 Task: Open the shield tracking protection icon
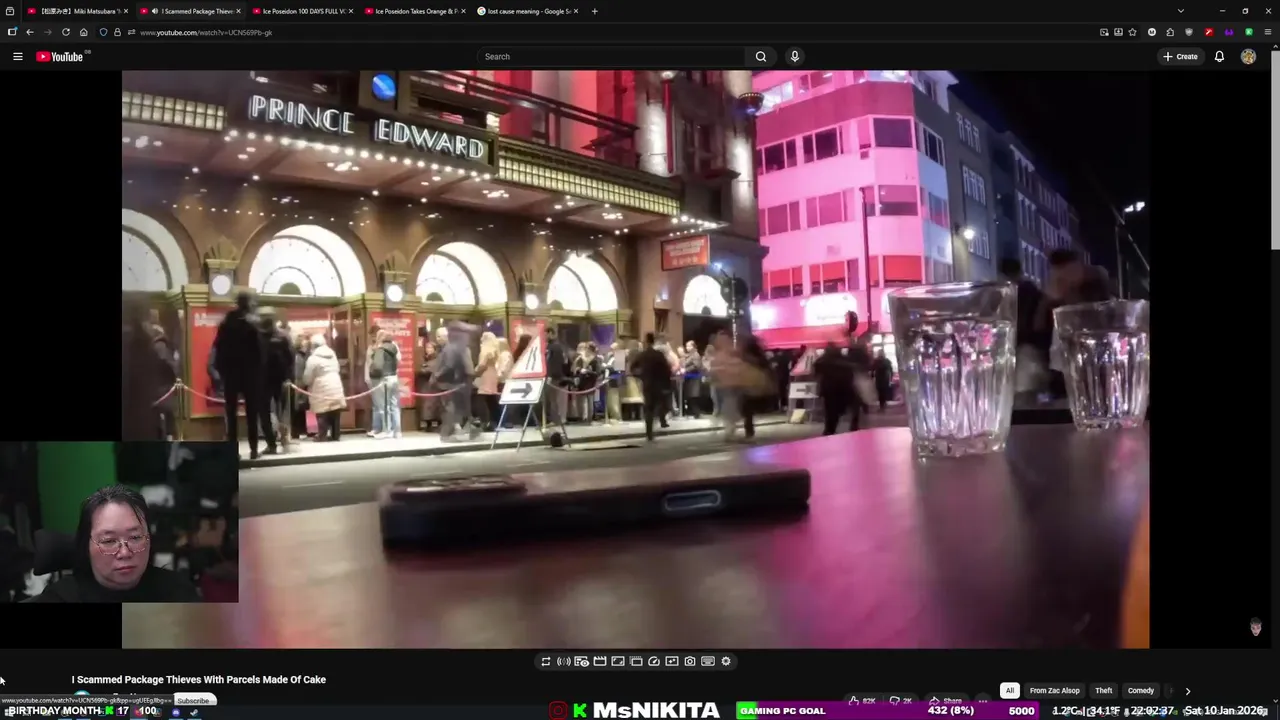[103, 32]
